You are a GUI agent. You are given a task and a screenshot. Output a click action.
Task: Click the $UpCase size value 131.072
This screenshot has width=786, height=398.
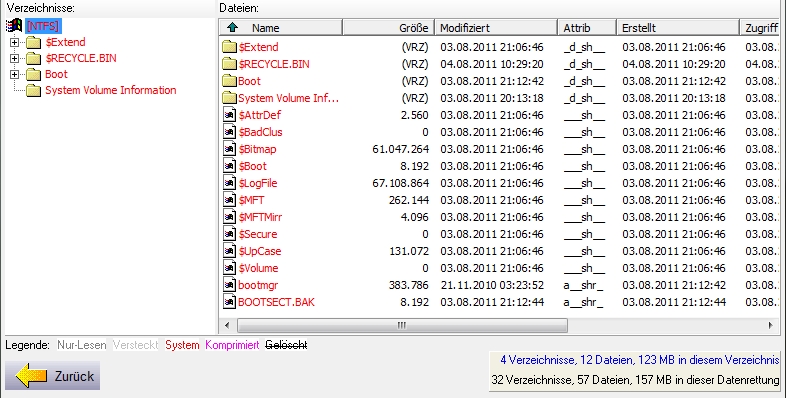[x=409, y=251]
